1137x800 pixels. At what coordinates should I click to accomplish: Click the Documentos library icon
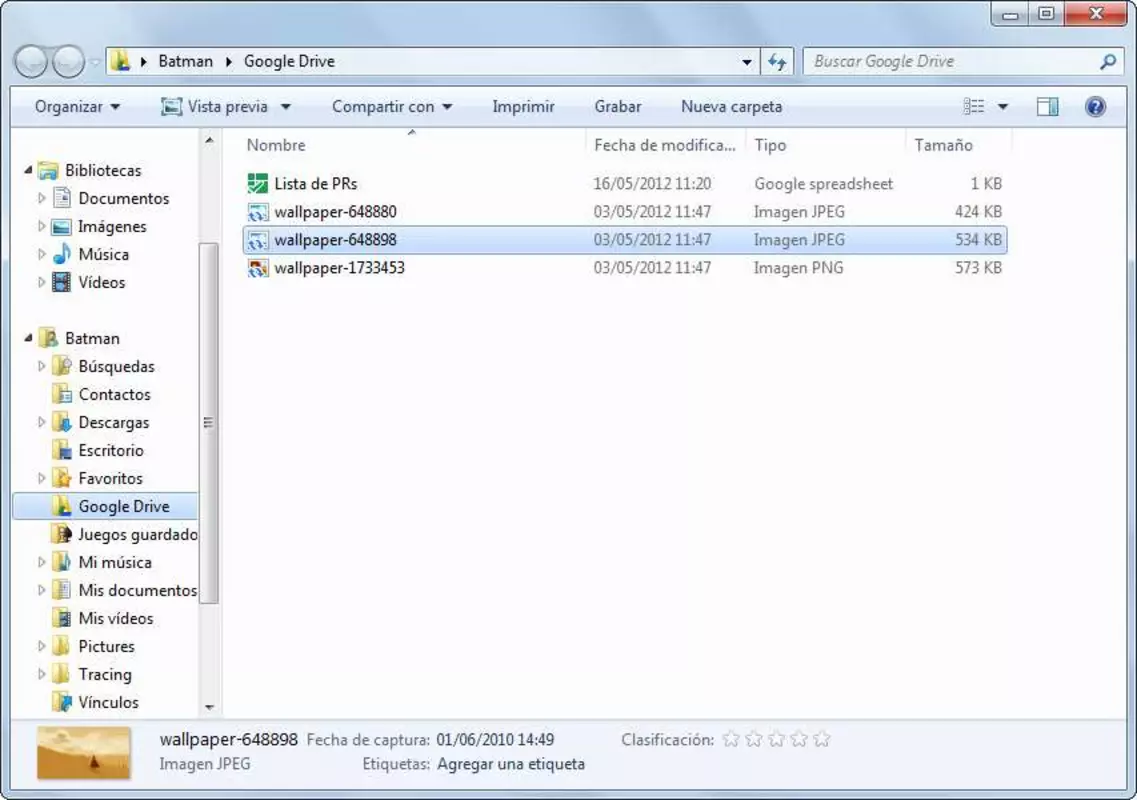(x=62, y=198)
